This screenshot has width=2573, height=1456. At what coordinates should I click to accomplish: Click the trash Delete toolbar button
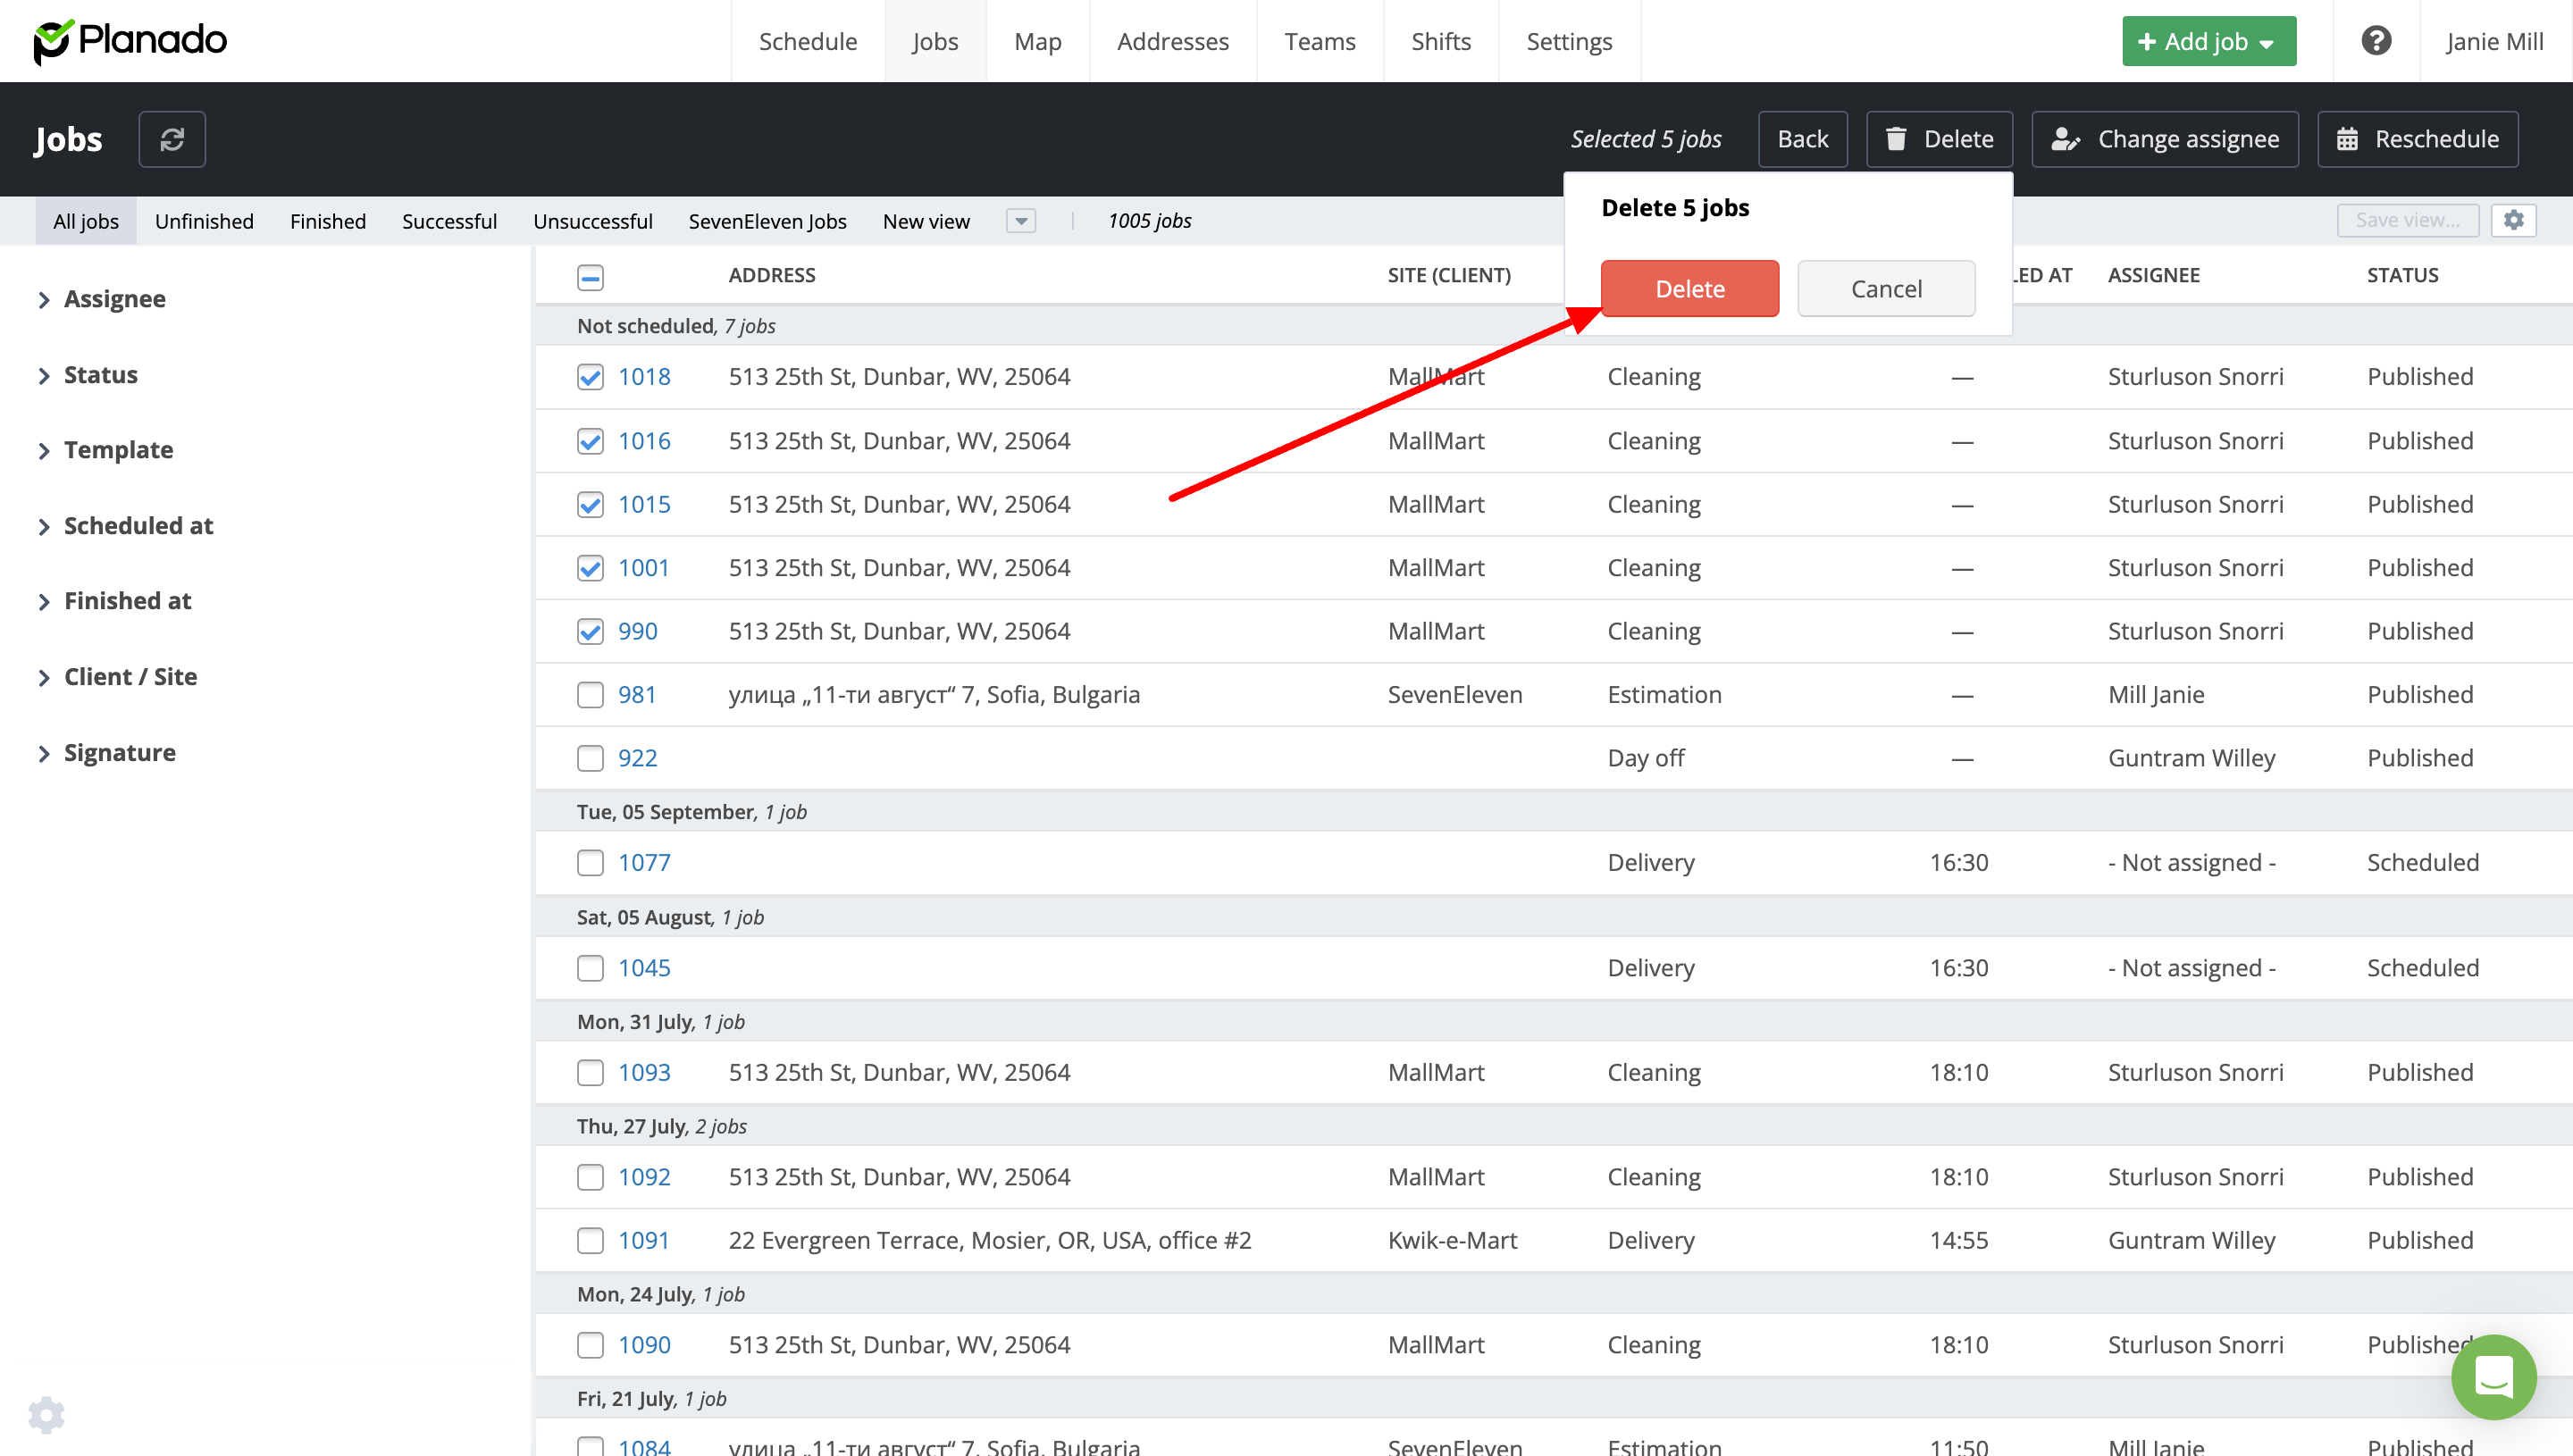coord(1939,139)
